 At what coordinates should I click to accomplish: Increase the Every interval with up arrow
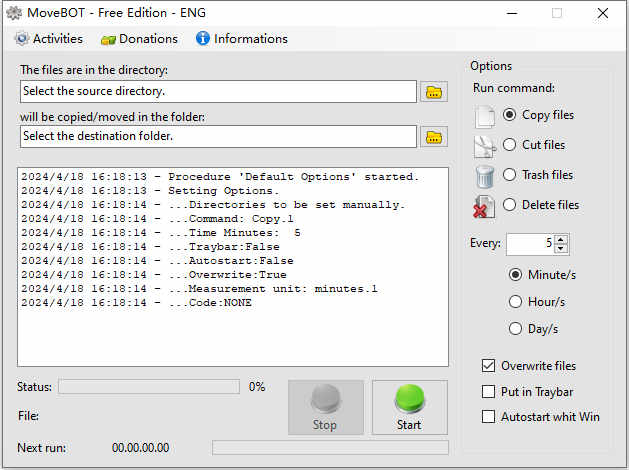[x=561, y=240]
